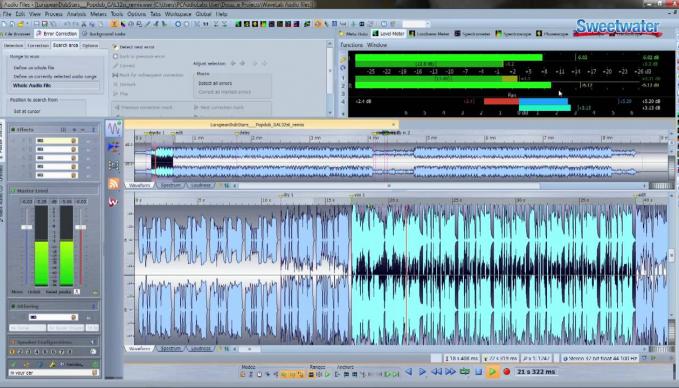The image size is (679, 388).
Task: Click Detect next error
Action: tap(133, 46)
